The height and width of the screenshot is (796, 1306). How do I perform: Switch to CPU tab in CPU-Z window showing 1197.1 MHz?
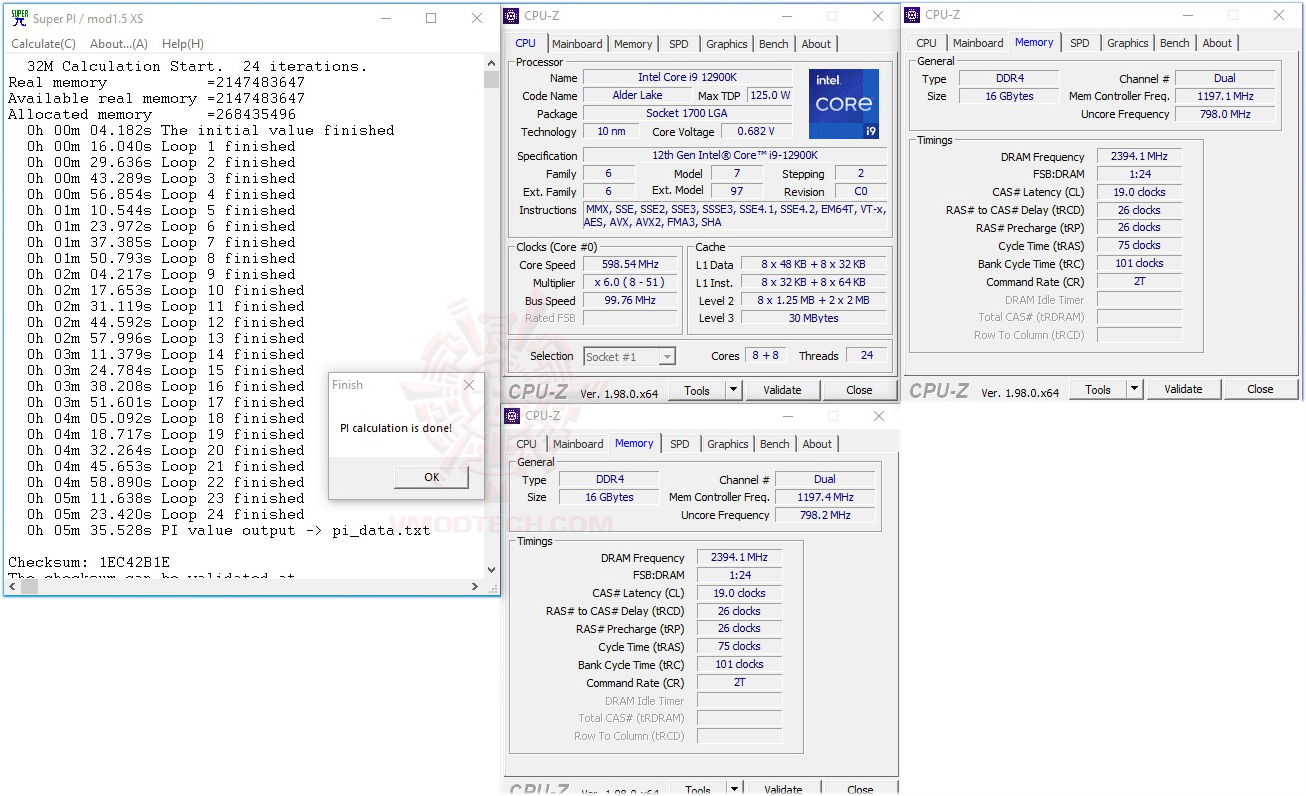(927, 43)
